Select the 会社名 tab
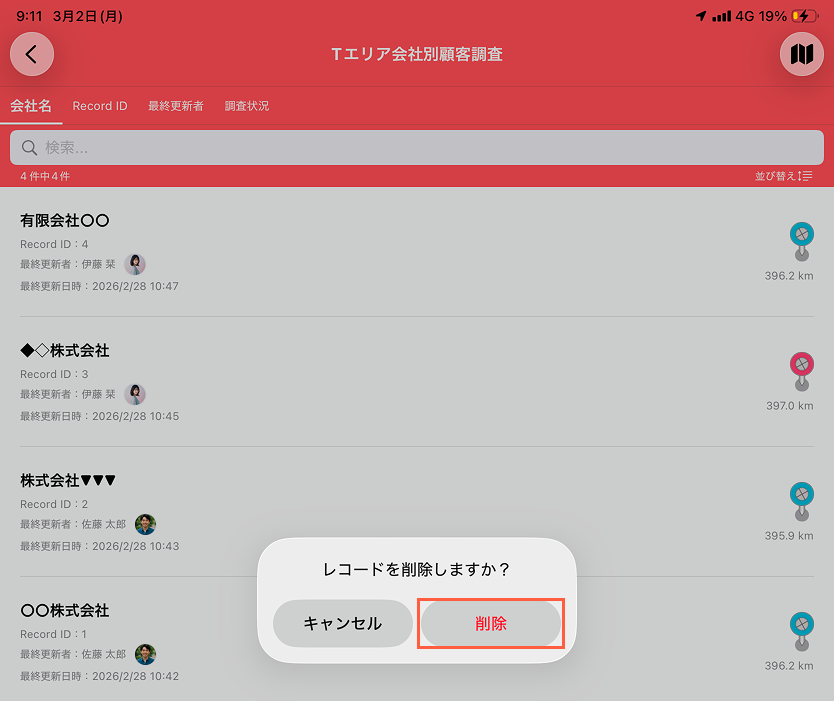 coord(31,106)
